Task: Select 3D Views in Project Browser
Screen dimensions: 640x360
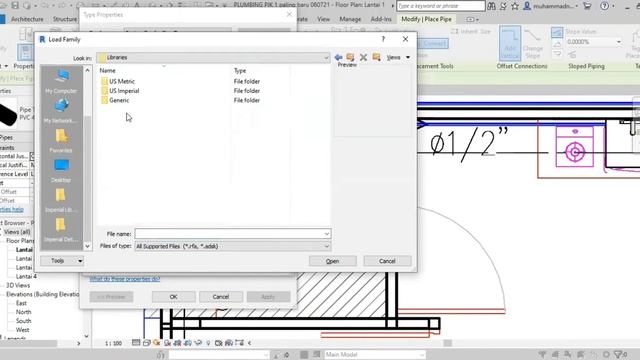Action: (18, 285)
